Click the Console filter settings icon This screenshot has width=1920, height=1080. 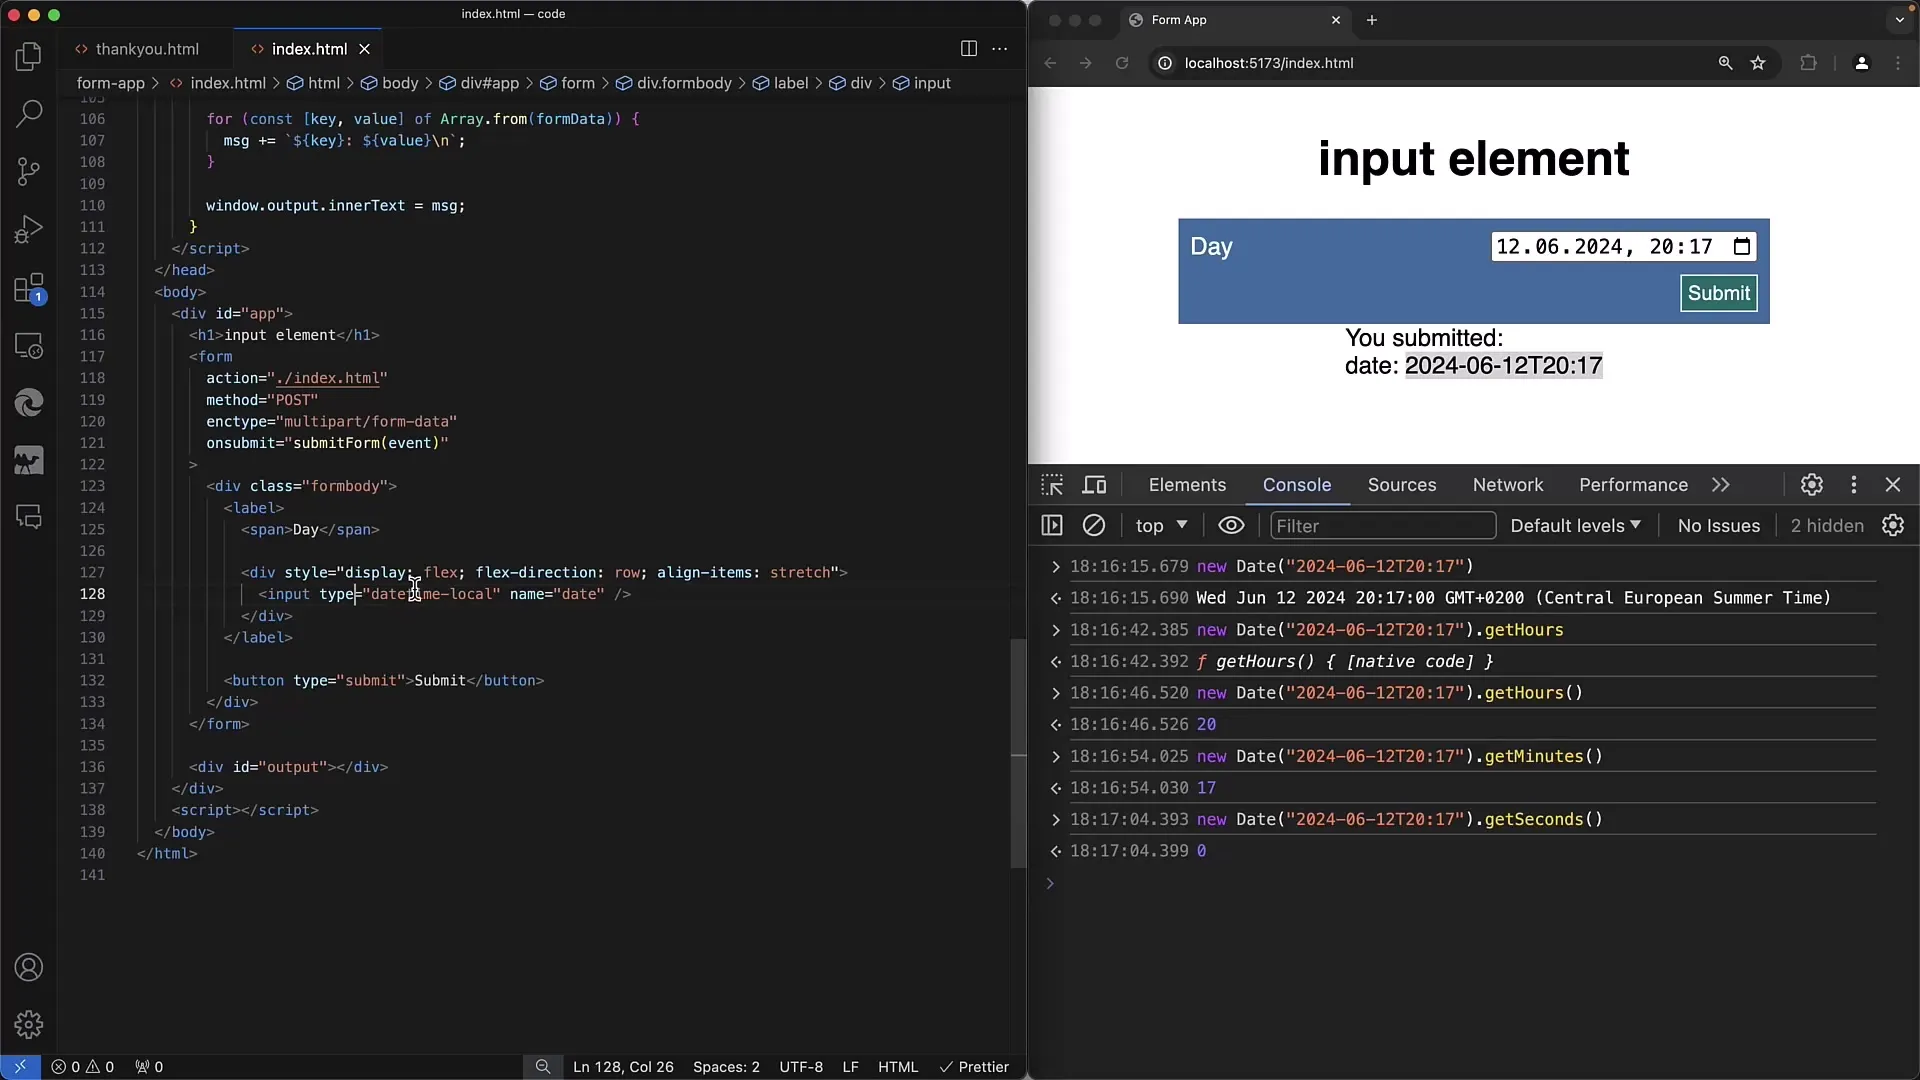1895,525
